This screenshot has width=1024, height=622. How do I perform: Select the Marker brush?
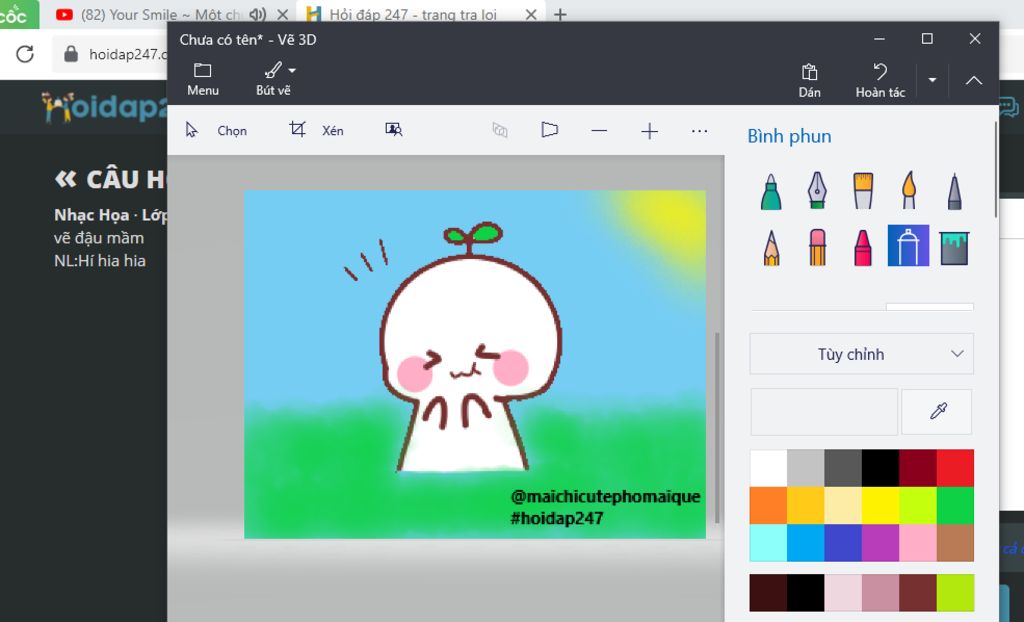[771, 191]
